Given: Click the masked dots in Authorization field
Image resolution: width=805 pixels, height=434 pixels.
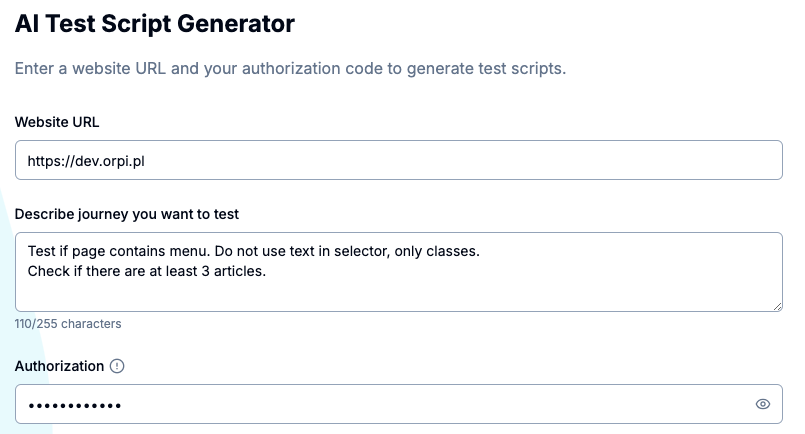Looking at the screenshot, I should point(75,406).
